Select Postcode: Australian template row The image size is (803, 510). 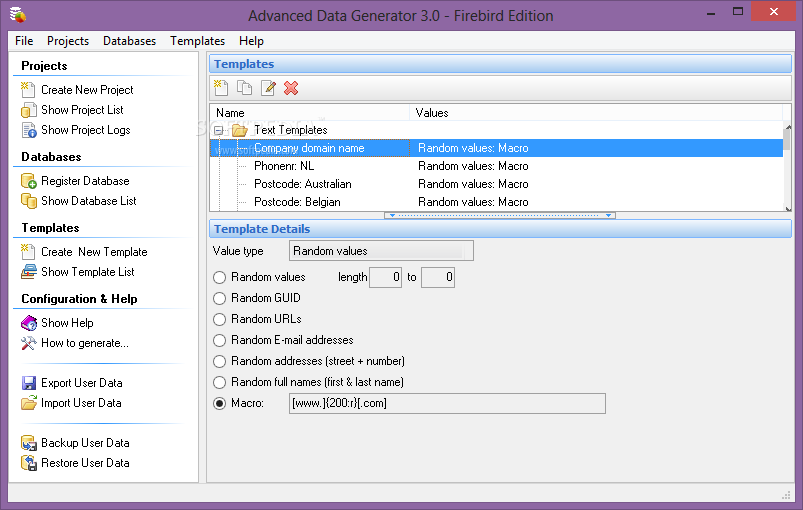496,184
